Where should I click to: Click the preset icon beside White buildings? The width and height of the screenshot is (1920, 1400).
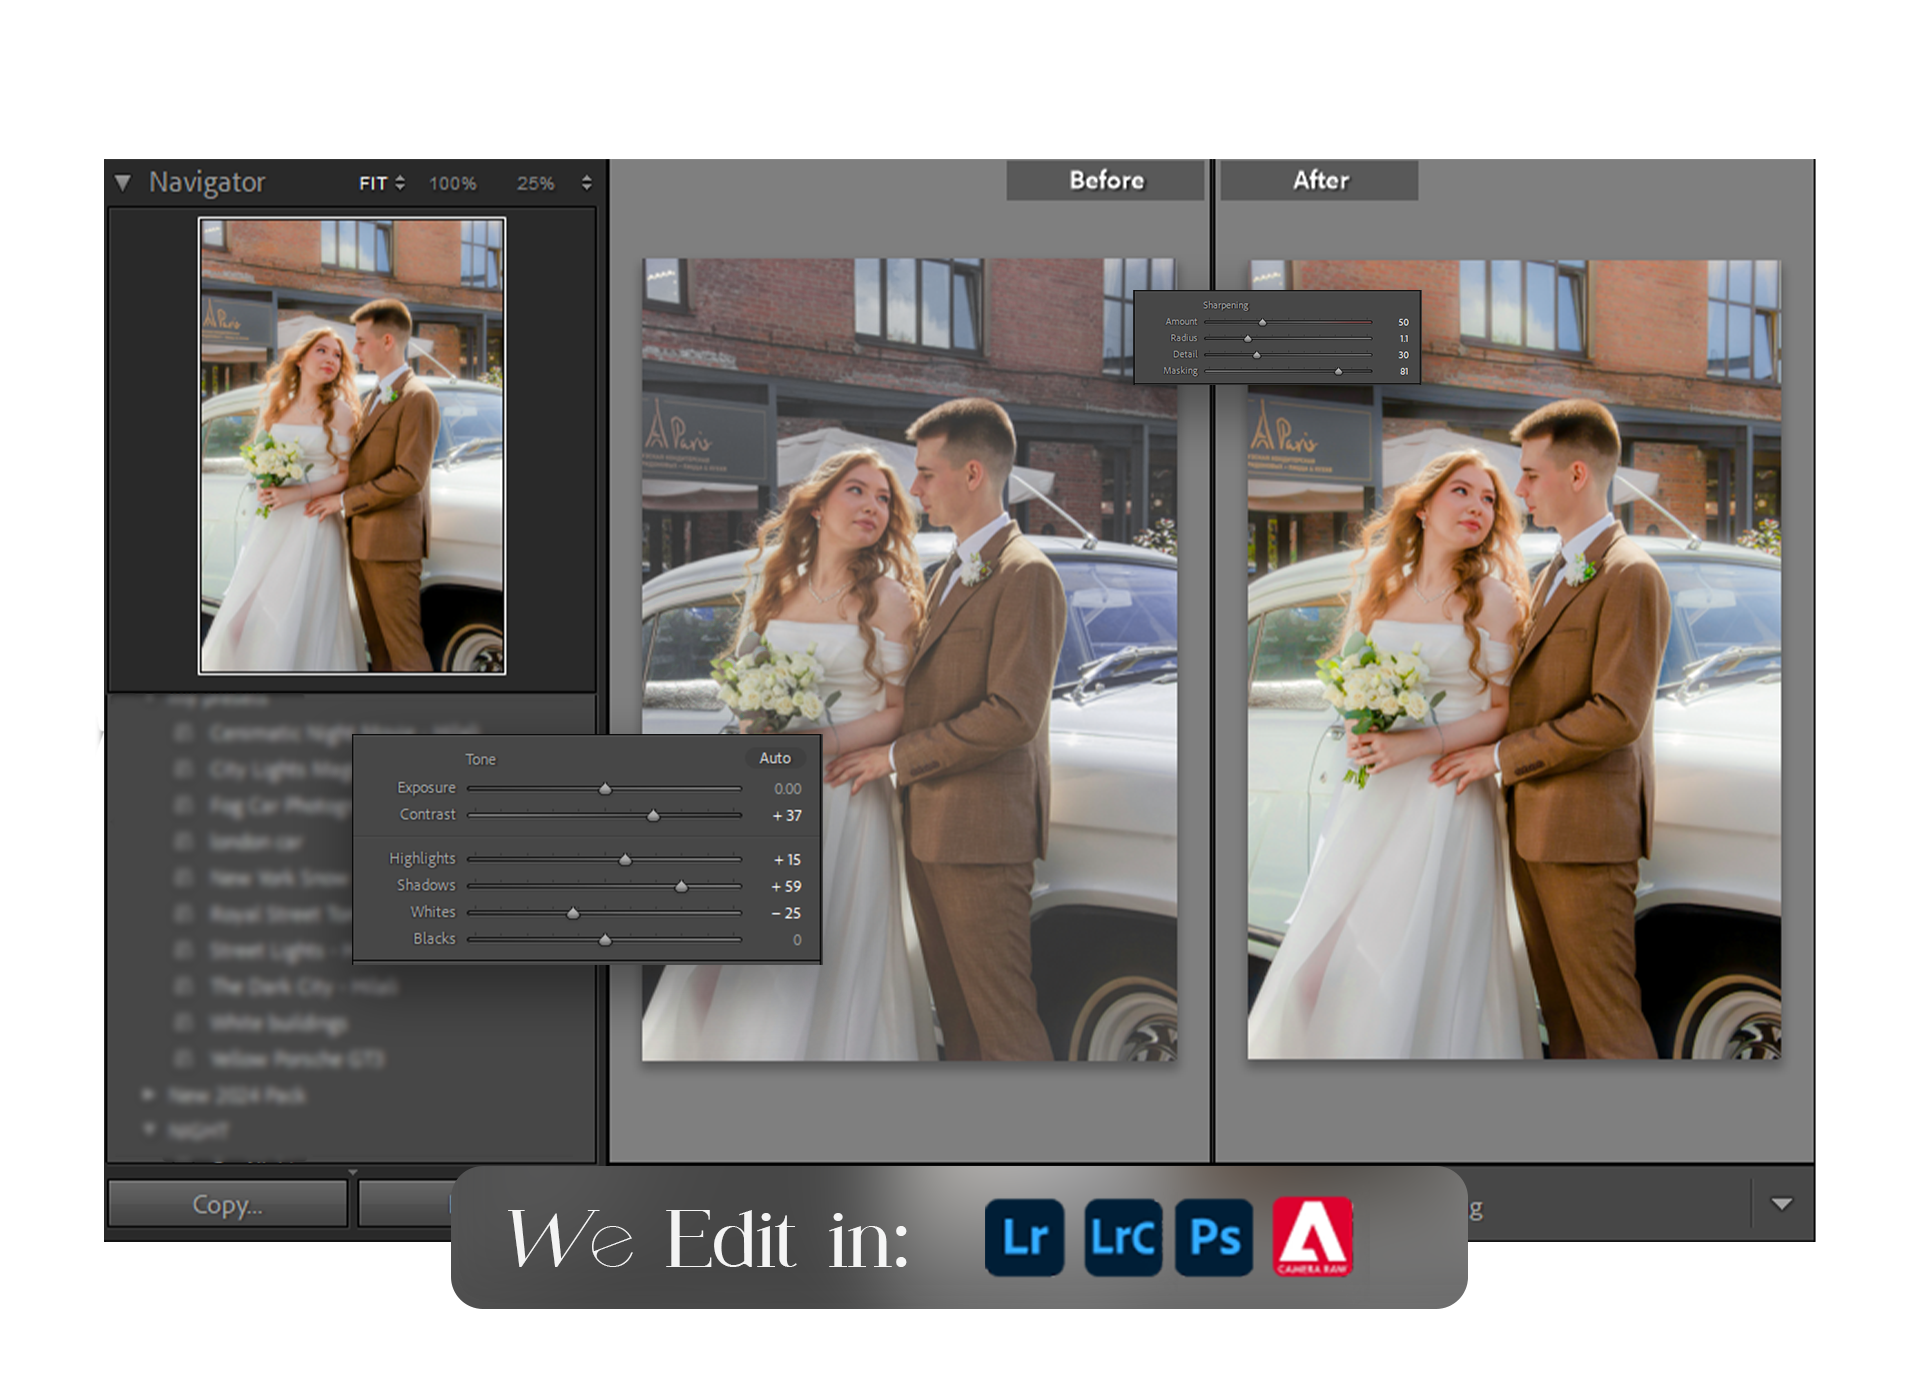coord(184,1022)
